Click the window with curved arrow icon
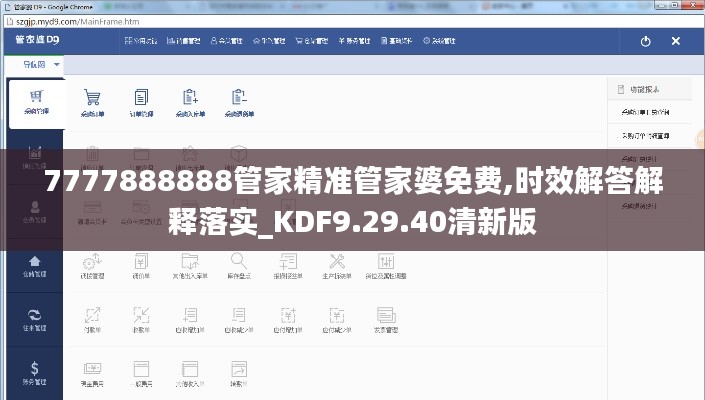The height and width of the screenshot is (400, 705). 238,369
